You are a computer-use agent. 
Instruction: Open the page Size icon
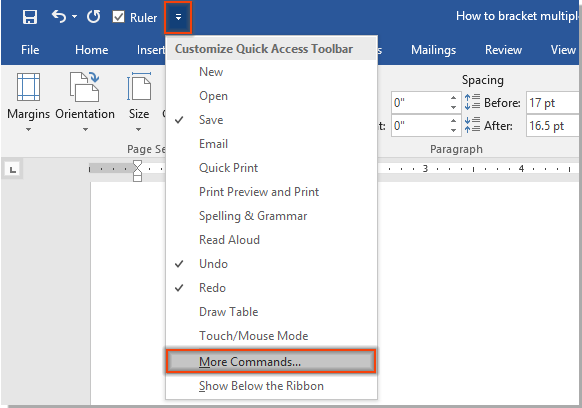click(139, 87)
